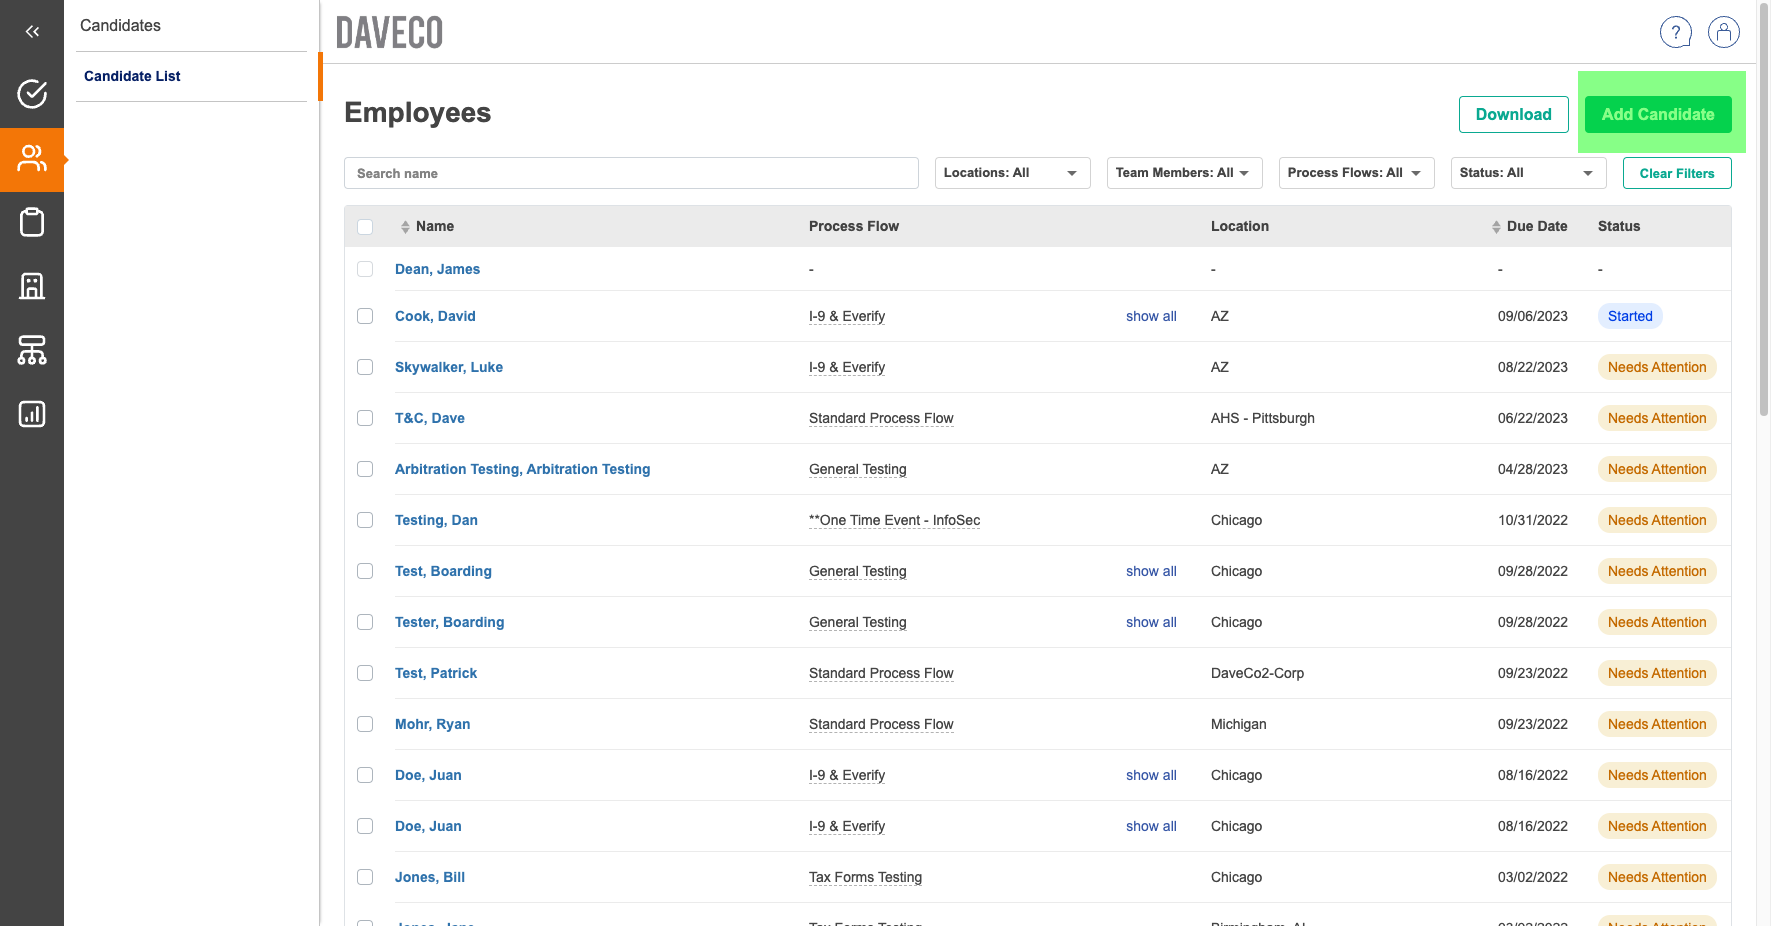Open the clipboard icon in sidebar

click(32, 222)
